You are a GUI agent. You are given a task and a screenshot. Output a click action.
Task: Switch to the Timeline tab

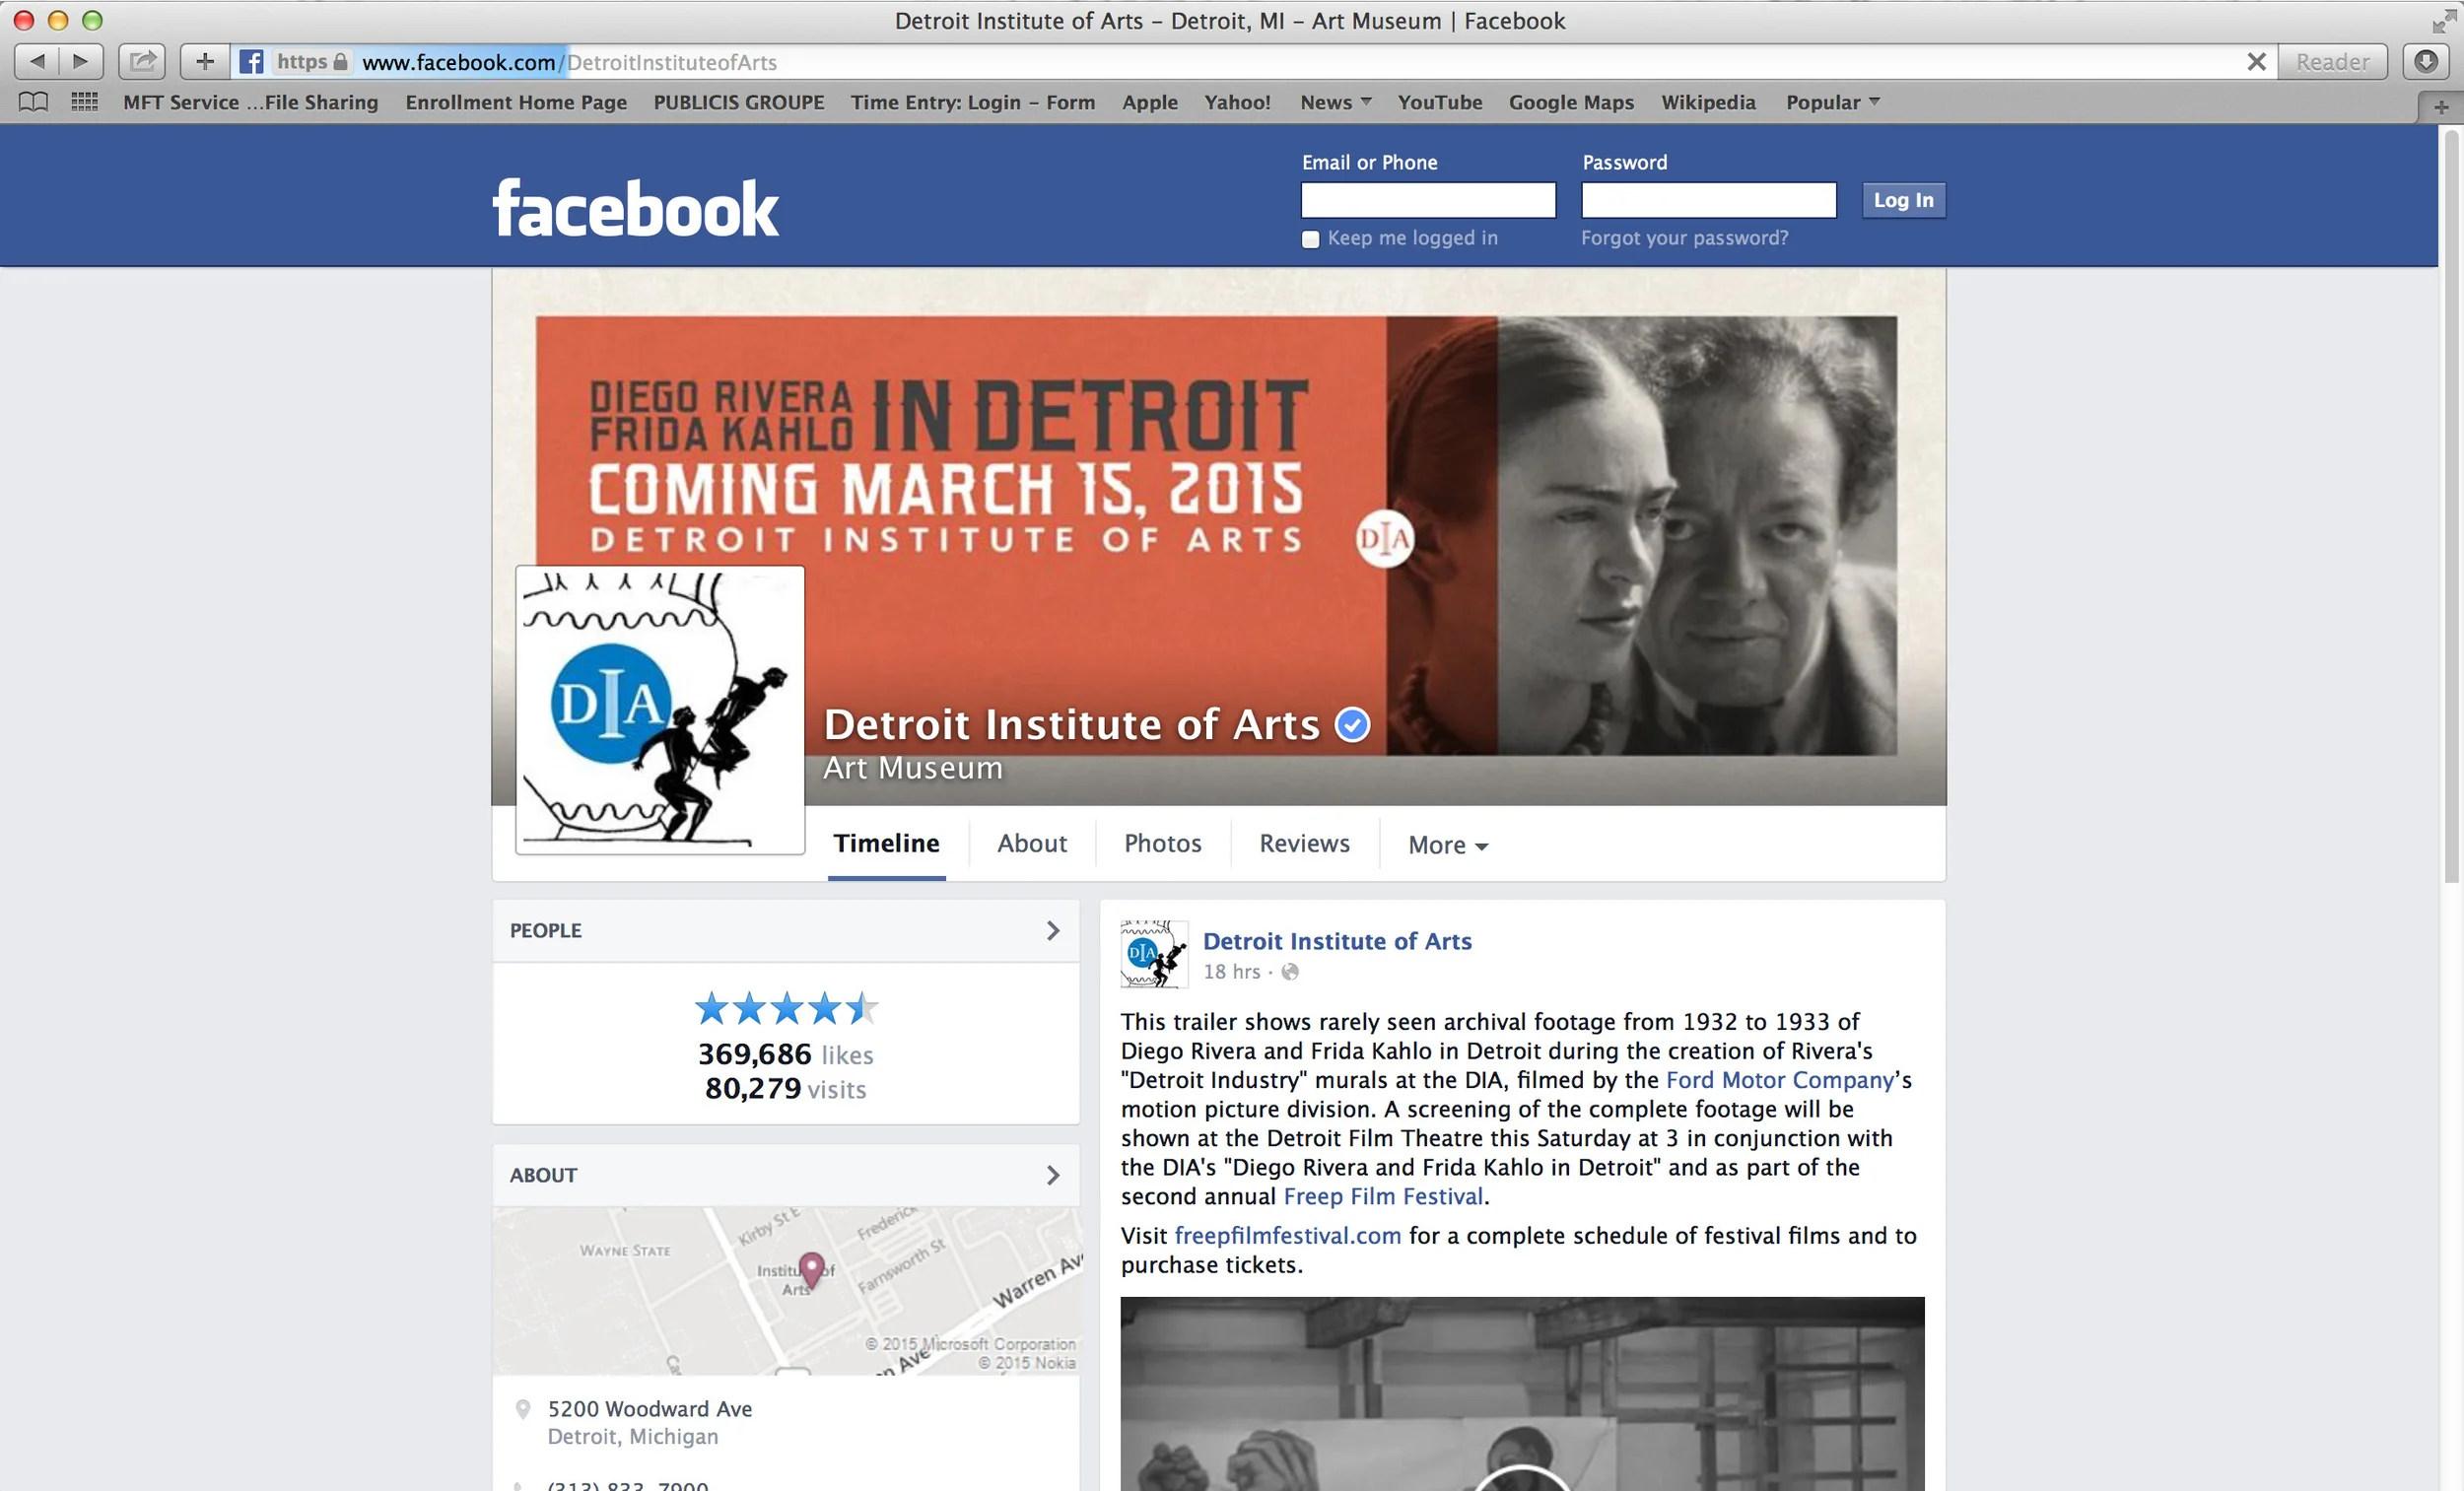[x=886, y=843]
